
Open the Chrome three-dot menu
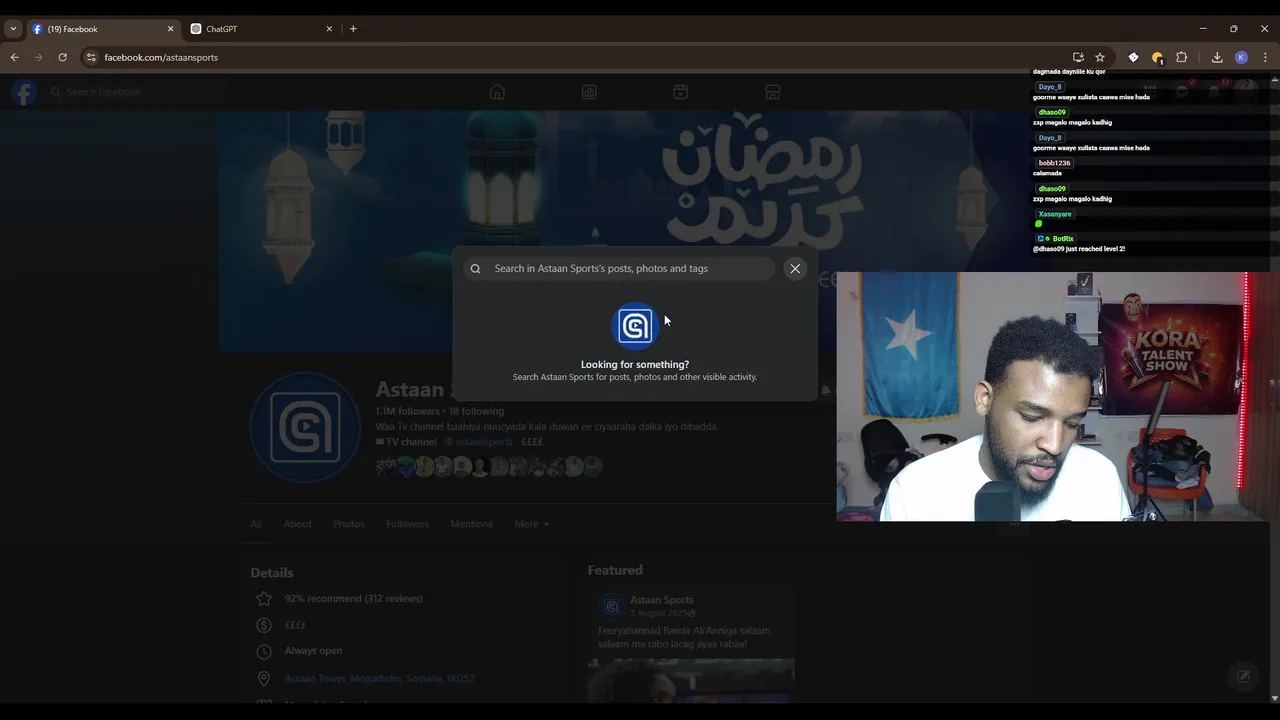click(1265, 57)
